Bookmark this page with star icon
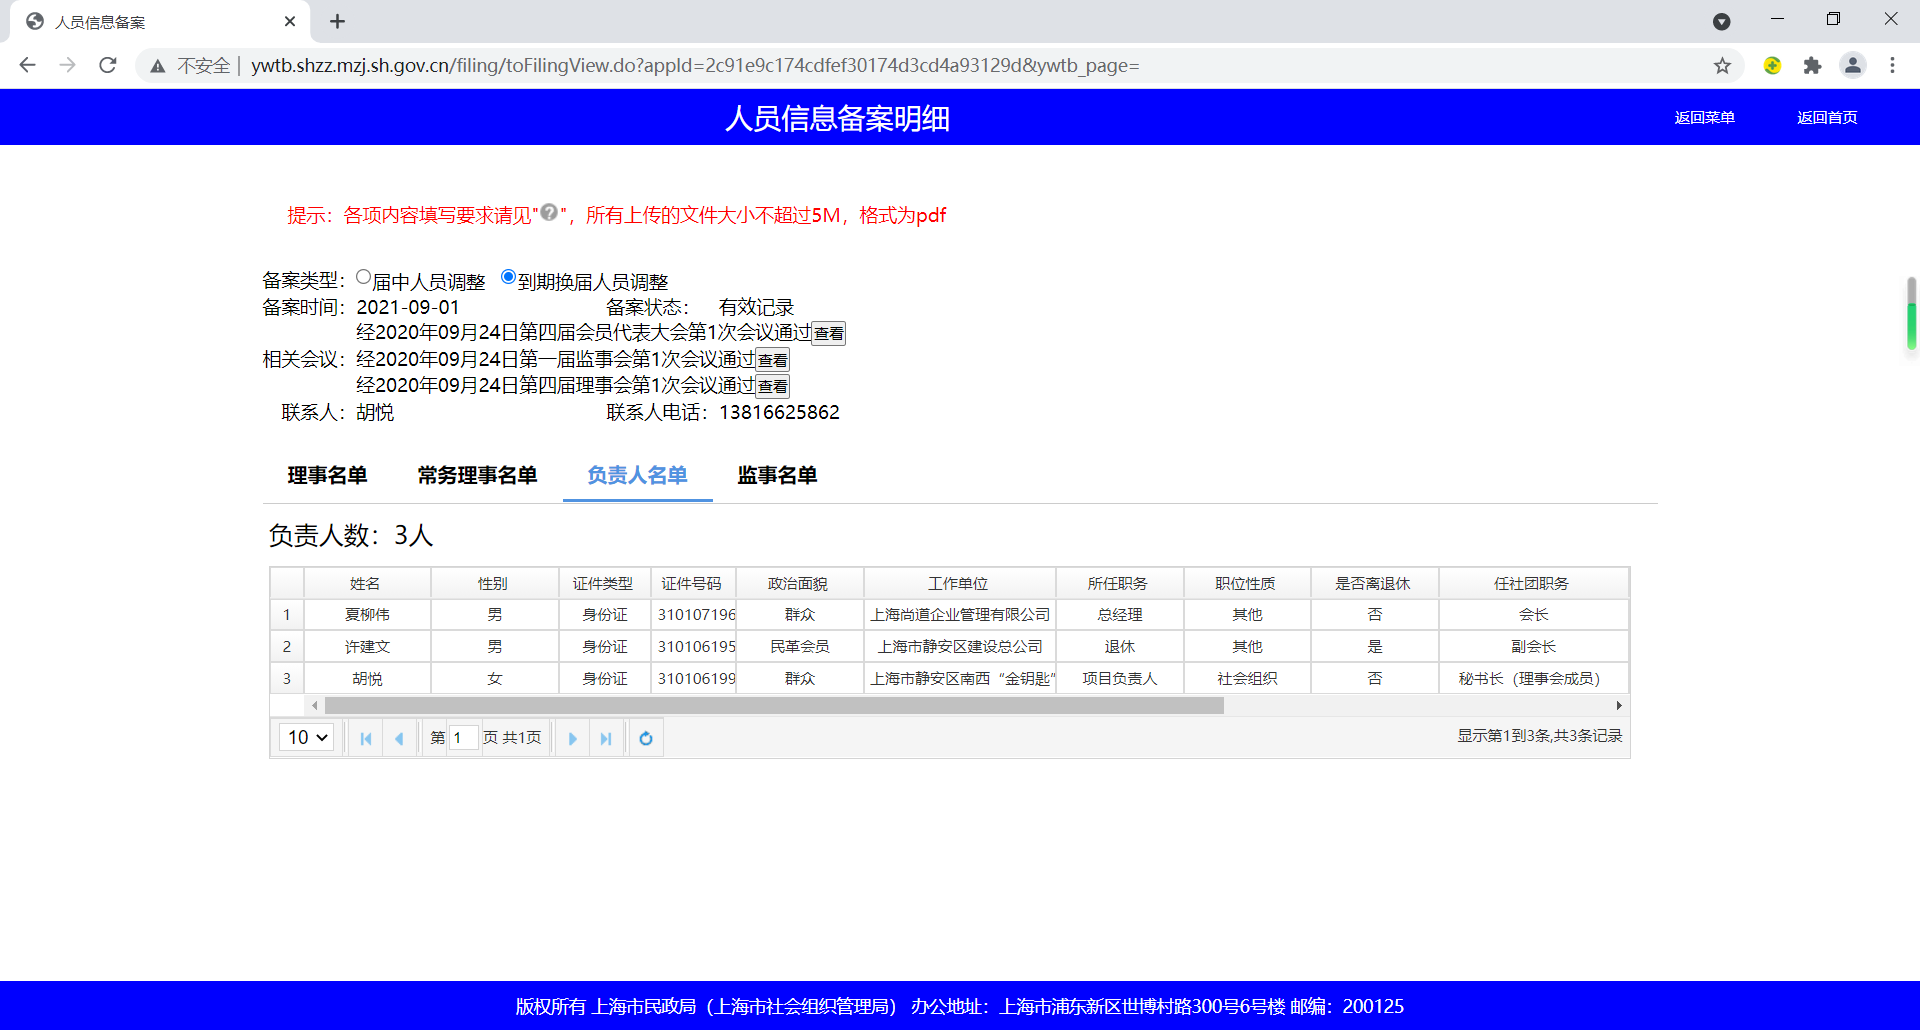 (1722, 66)
